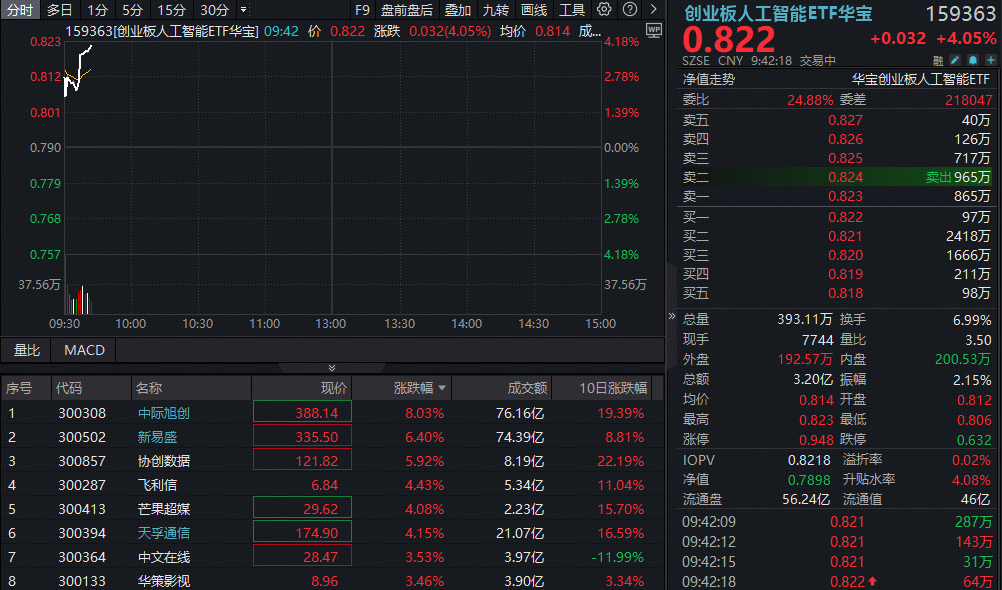
Task: Click the 融 margin trading icon
Action: coord(938,60)
